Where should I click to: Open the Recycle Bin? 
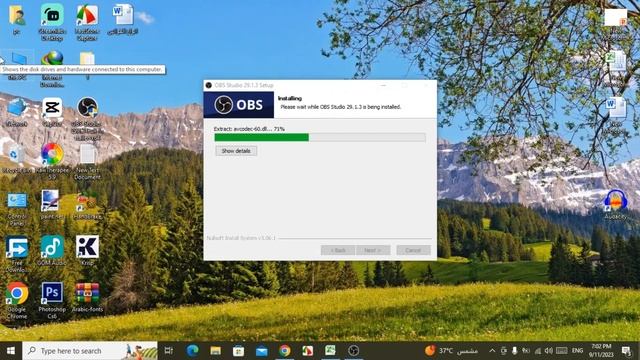click(17, 159)
